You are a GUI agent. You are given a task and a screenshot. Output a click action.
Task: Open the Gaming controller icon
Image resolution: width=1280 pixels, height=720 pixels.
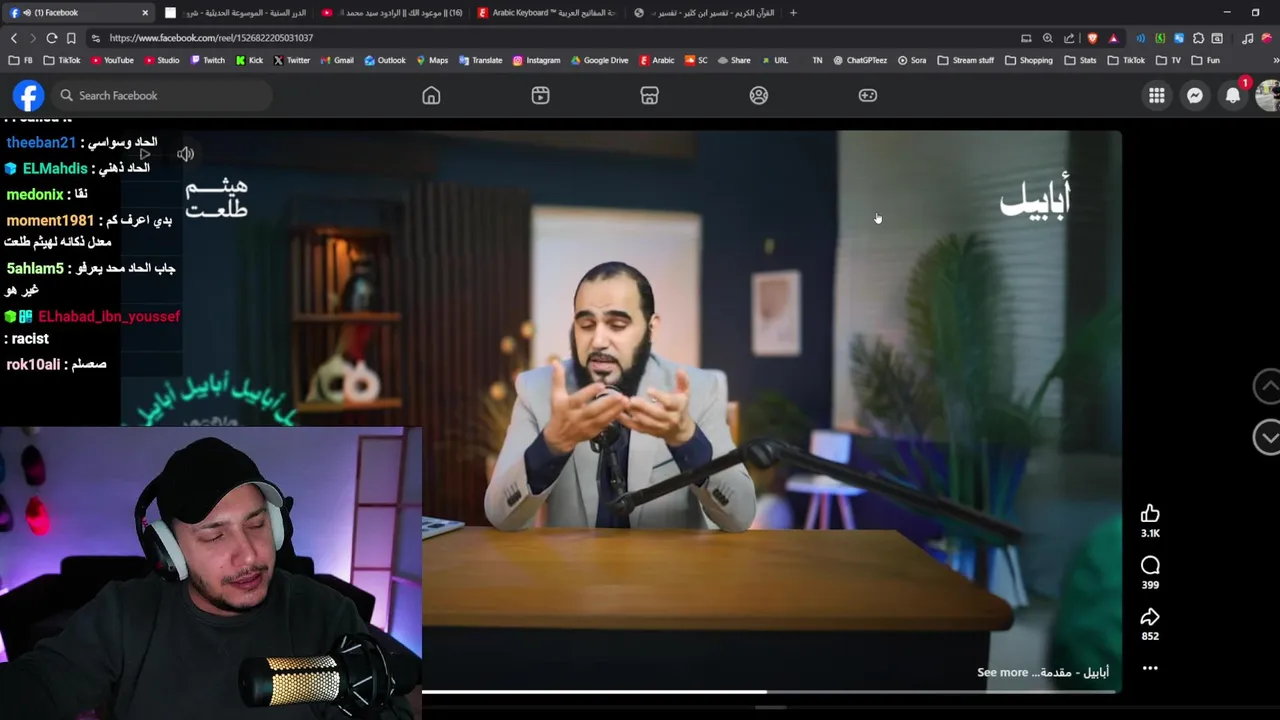[868, 95]
